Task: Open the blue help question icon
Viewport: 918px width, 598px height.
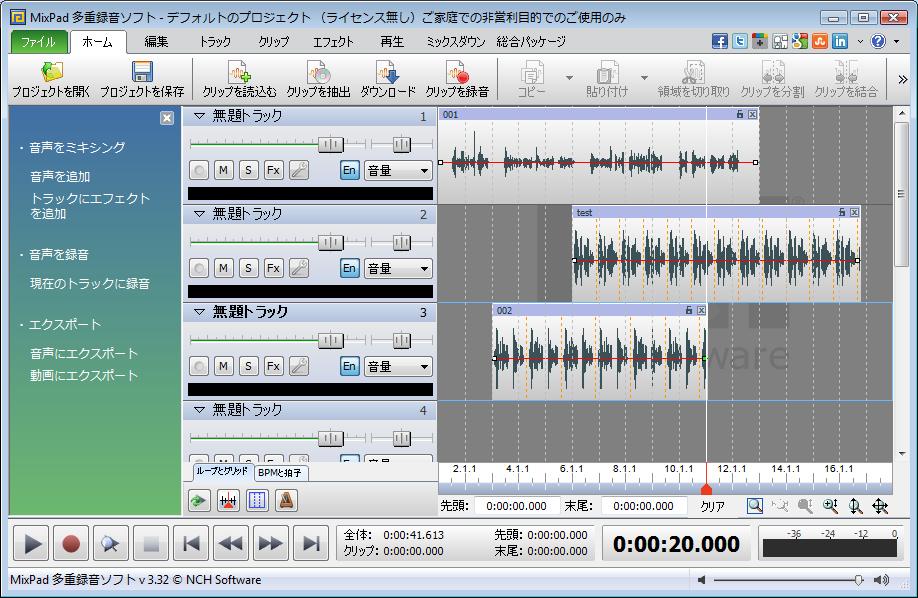Action: 878,41
